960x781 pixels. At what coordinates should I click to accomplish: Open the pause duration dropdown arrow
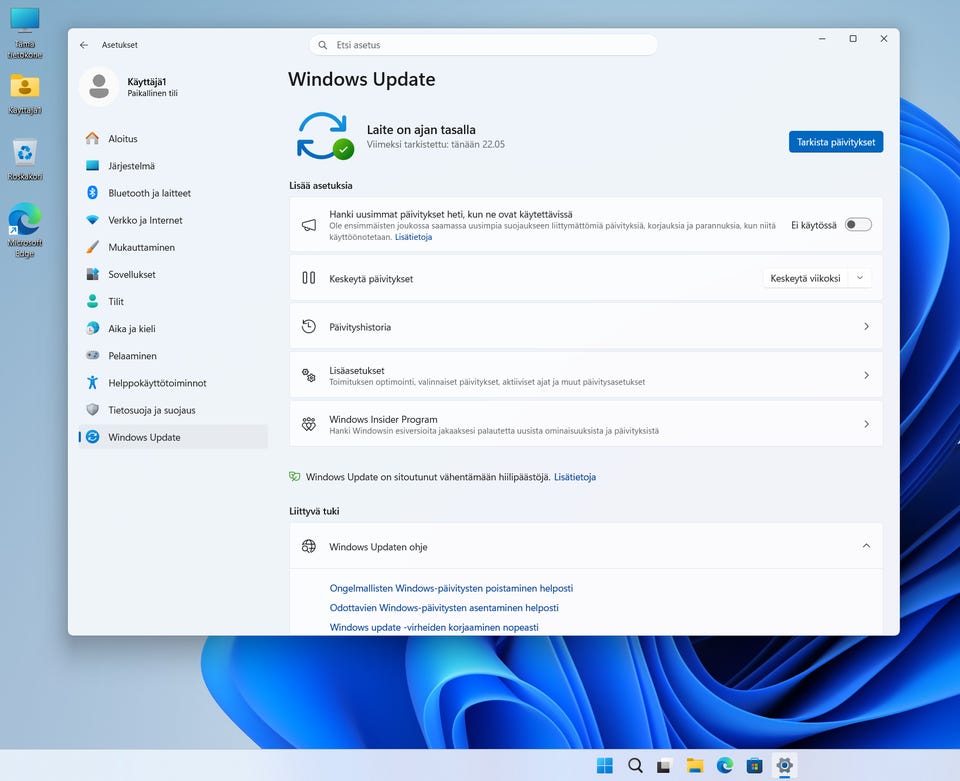(860, 278)
